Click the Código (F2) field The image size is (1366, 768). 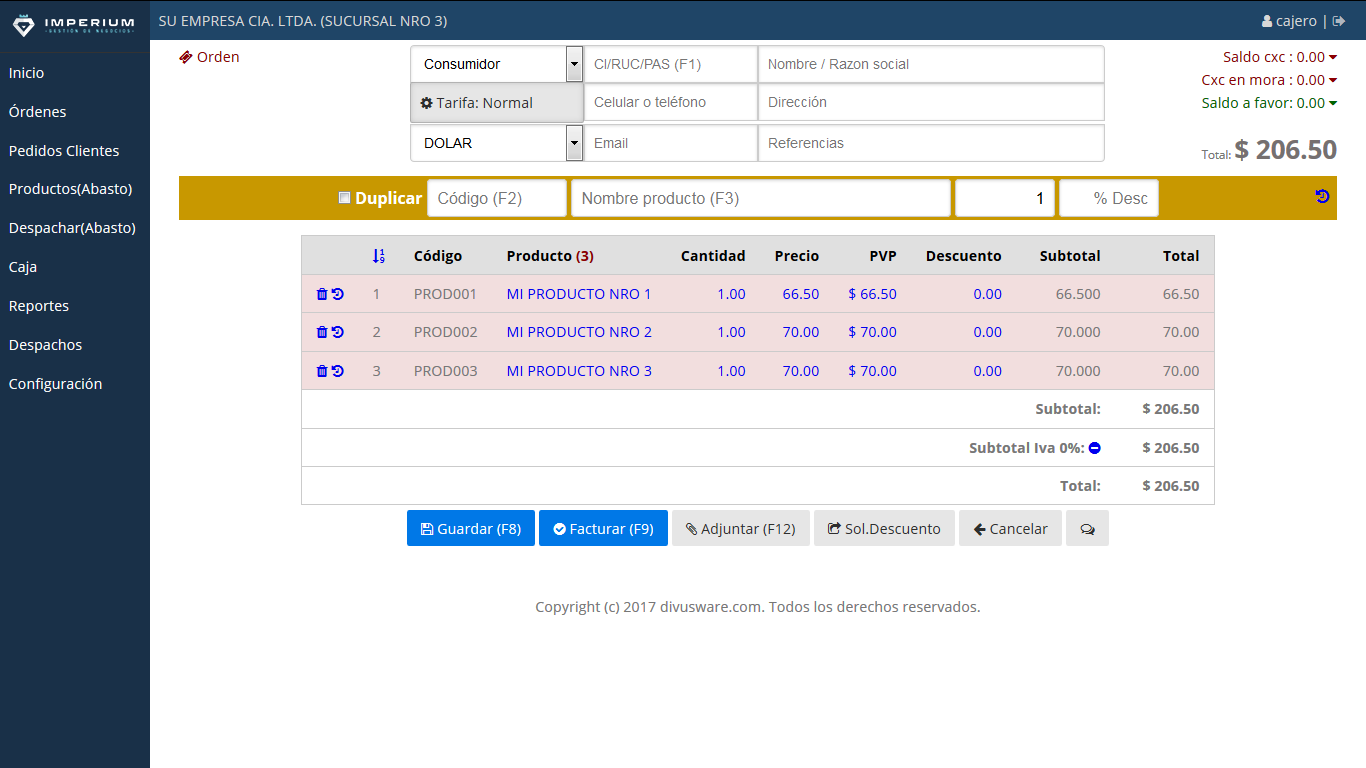click(x=497, y=198)
